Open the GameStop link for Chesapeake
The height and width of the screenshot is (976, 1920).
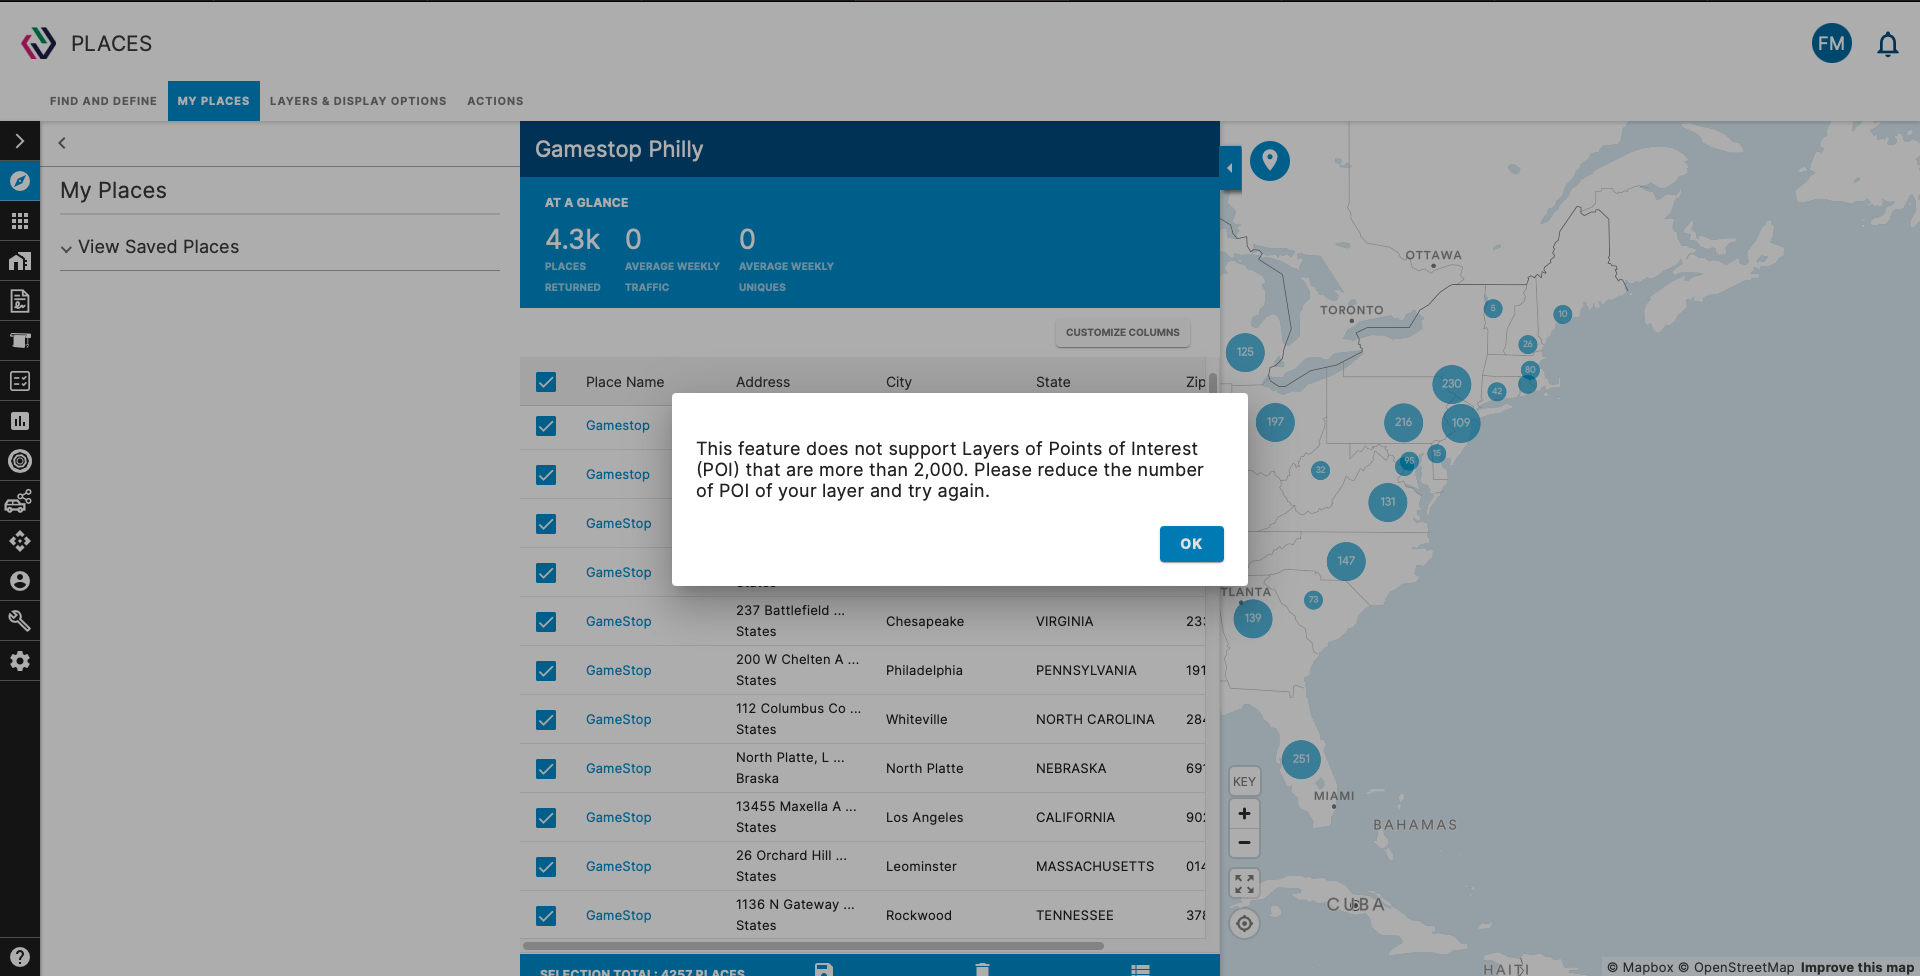(618, 622)
